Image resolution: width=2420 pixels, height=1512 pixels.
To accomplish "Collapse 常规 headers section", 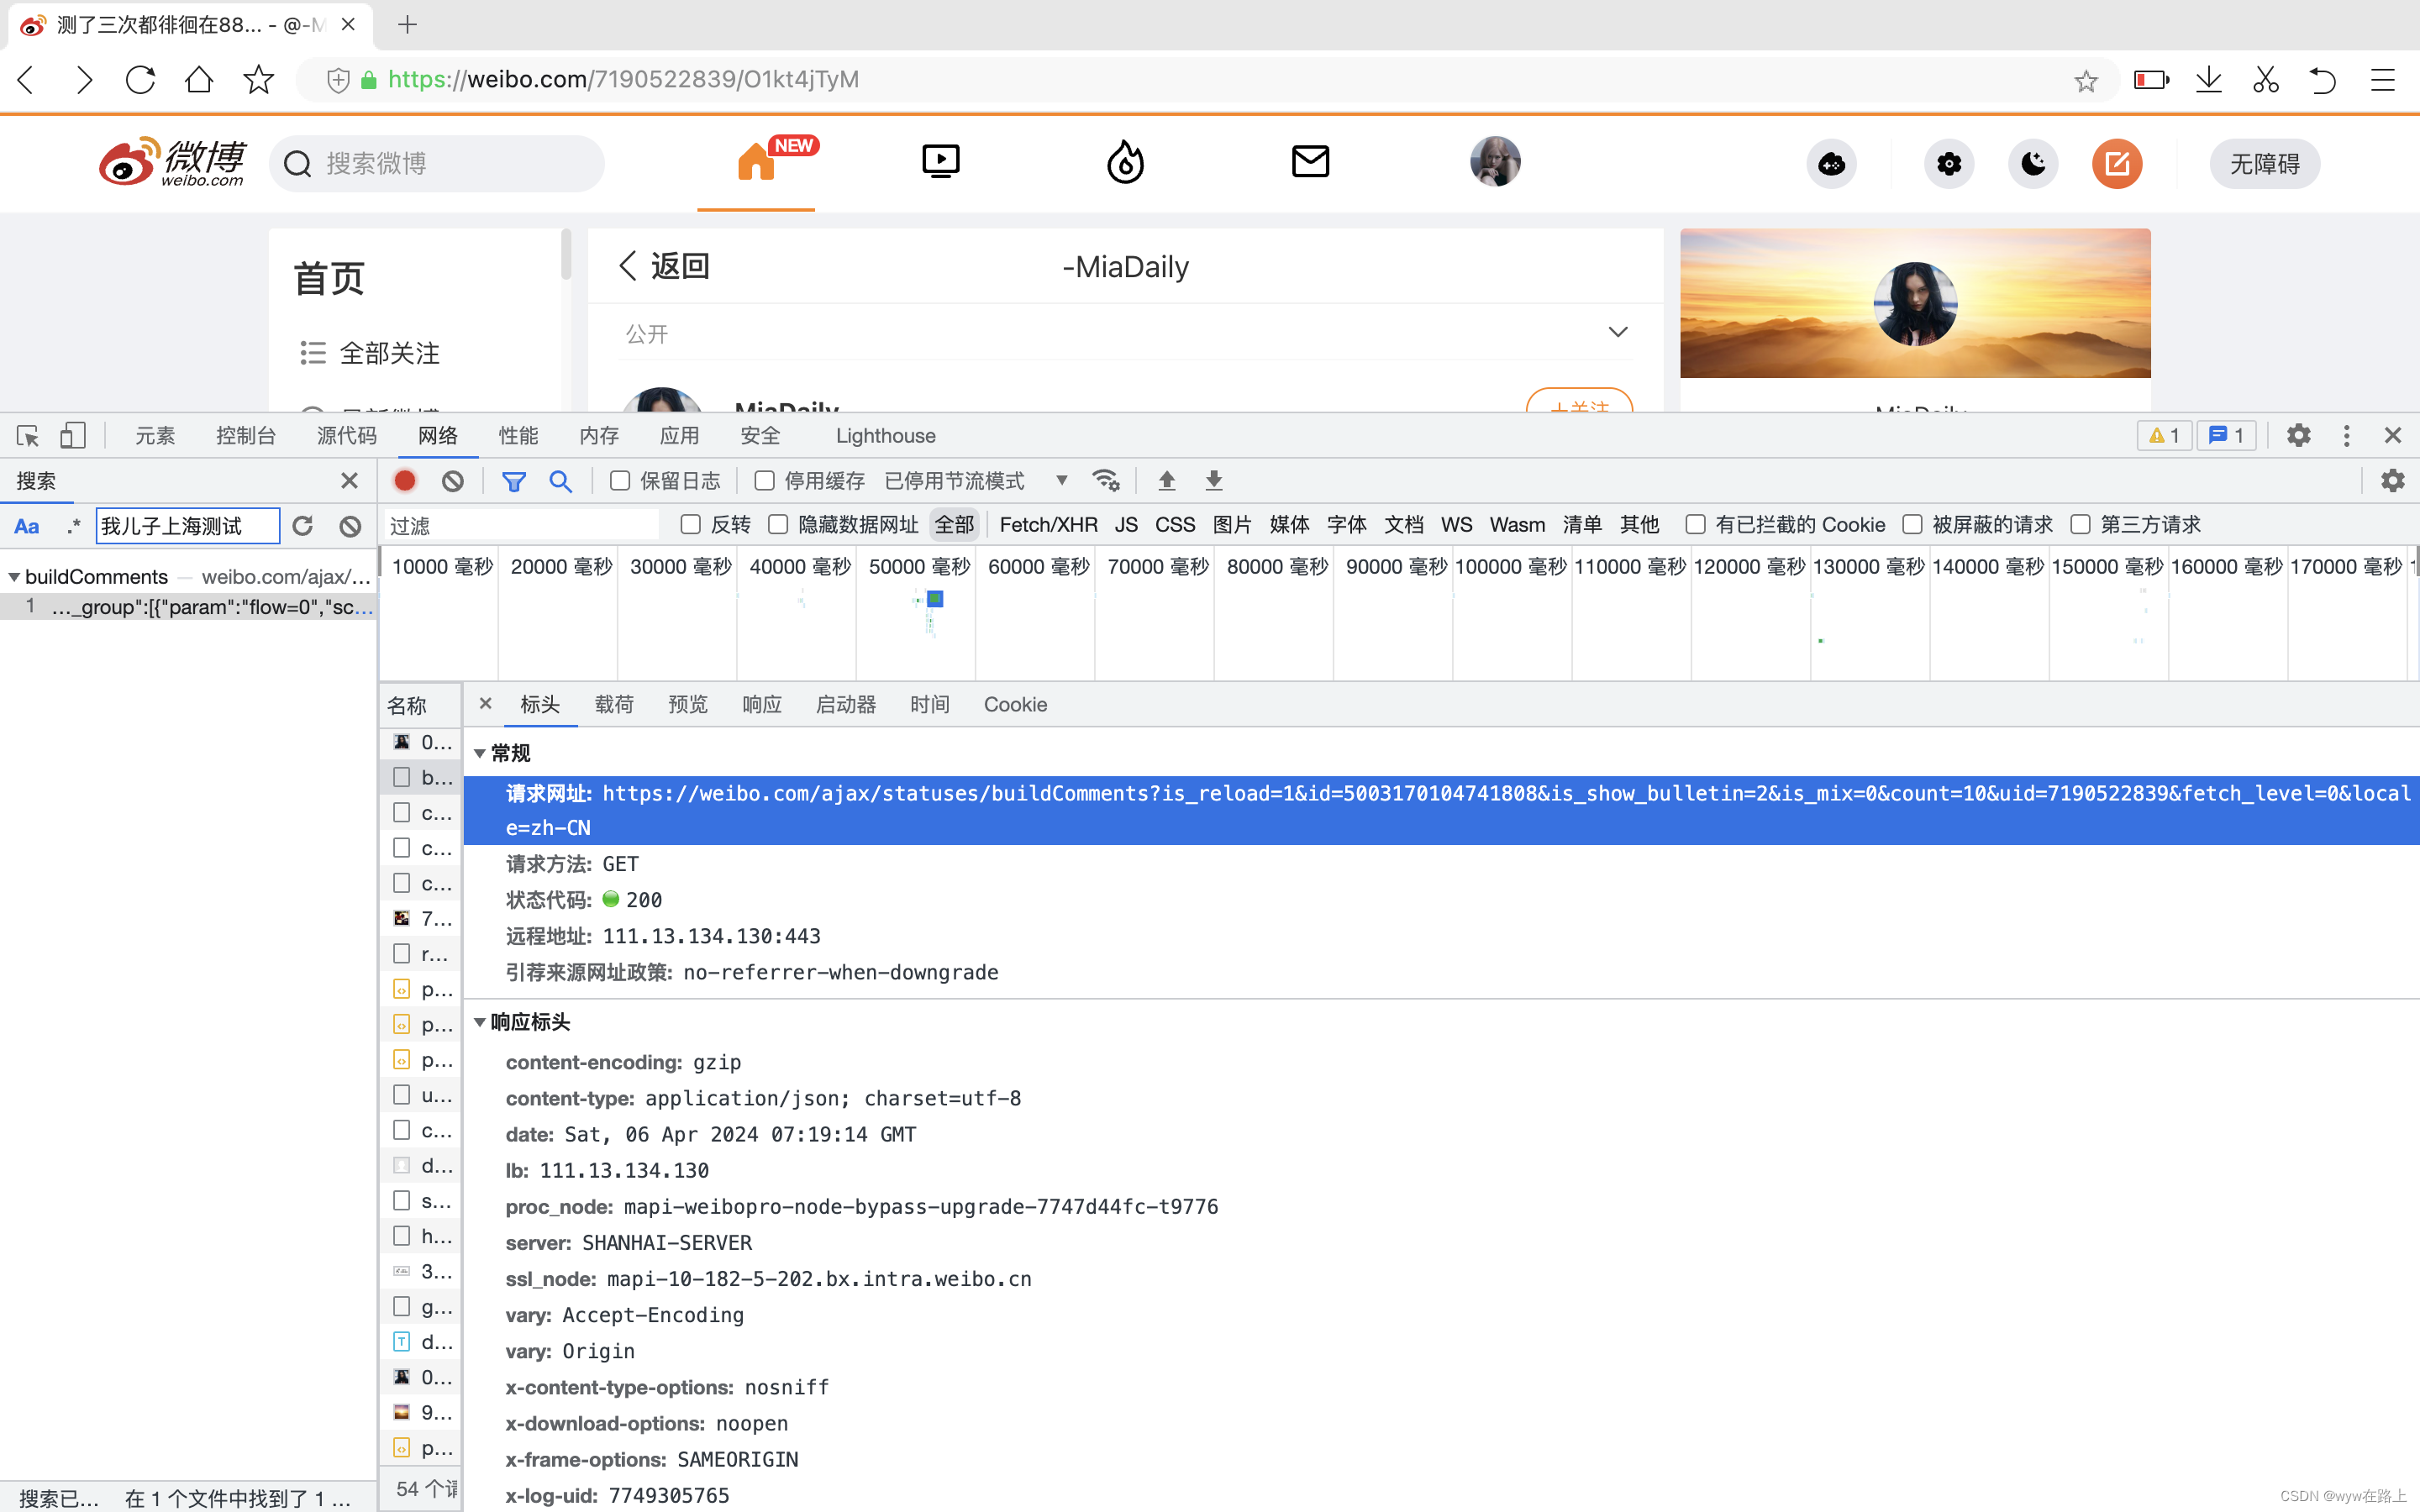I will tap(479, 754).
